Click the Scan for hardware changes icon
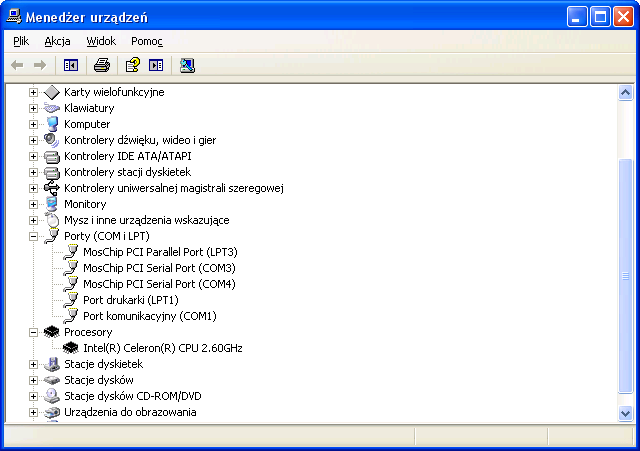 pyautogui.click(x=187, y=65)
